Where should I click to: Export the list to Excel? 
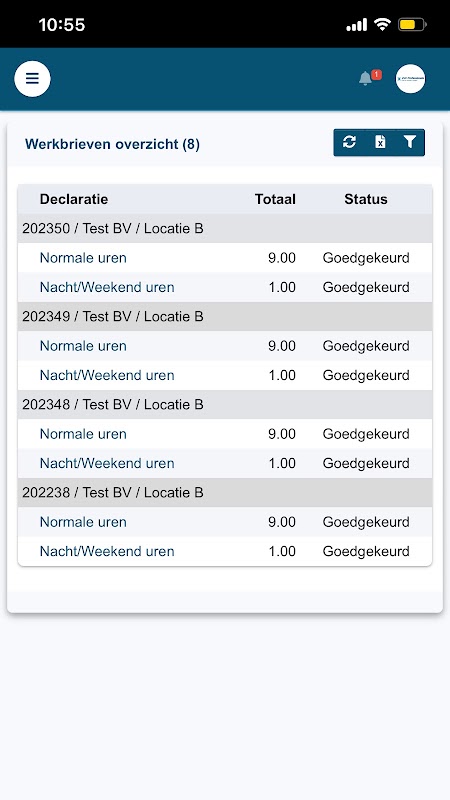[x=380, y=142]
